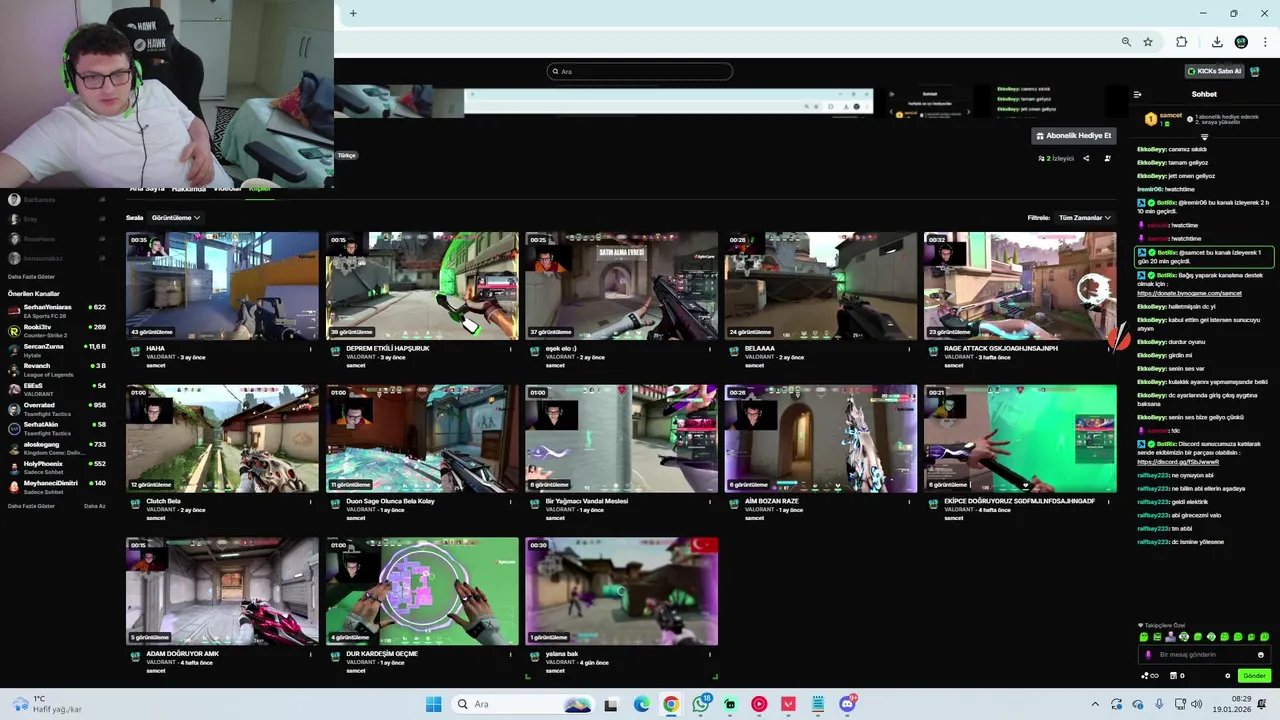Open Chrome from the taskbar
This screenshot has width=1280, height=720.
point(671,704)
